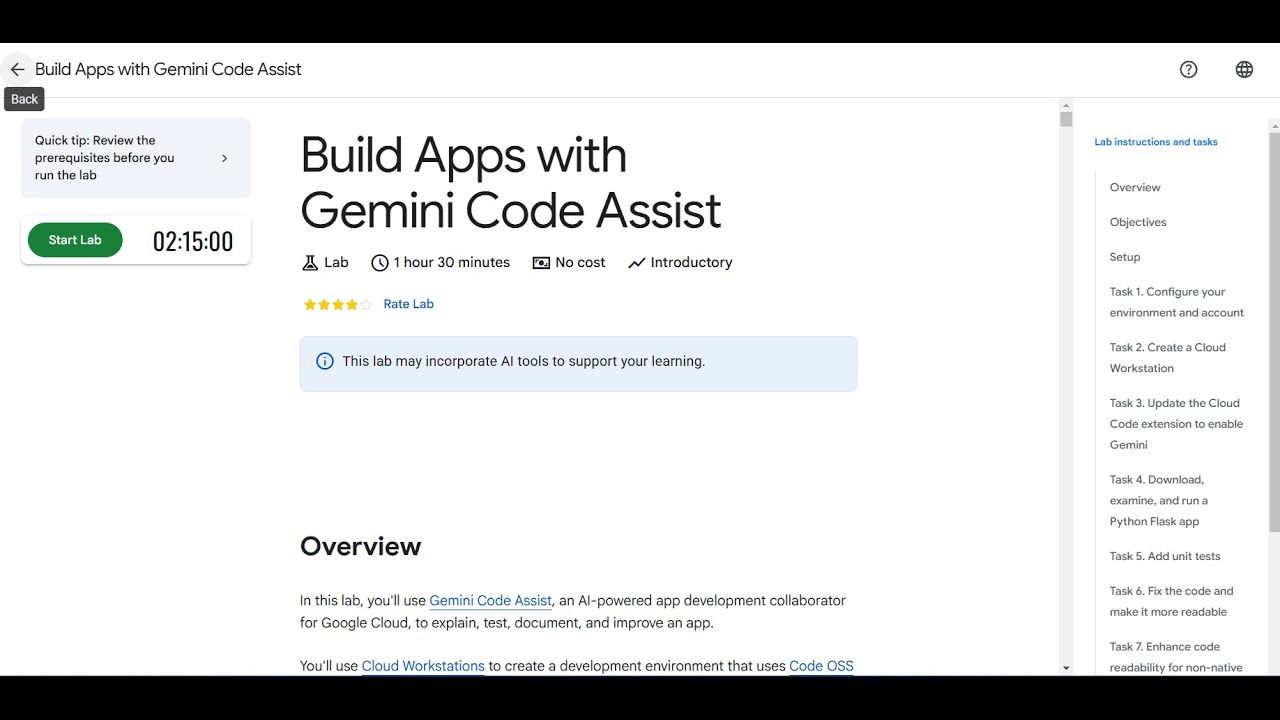
Task: Expand the Quick tip prerequisites chevron
Action: 224,158
